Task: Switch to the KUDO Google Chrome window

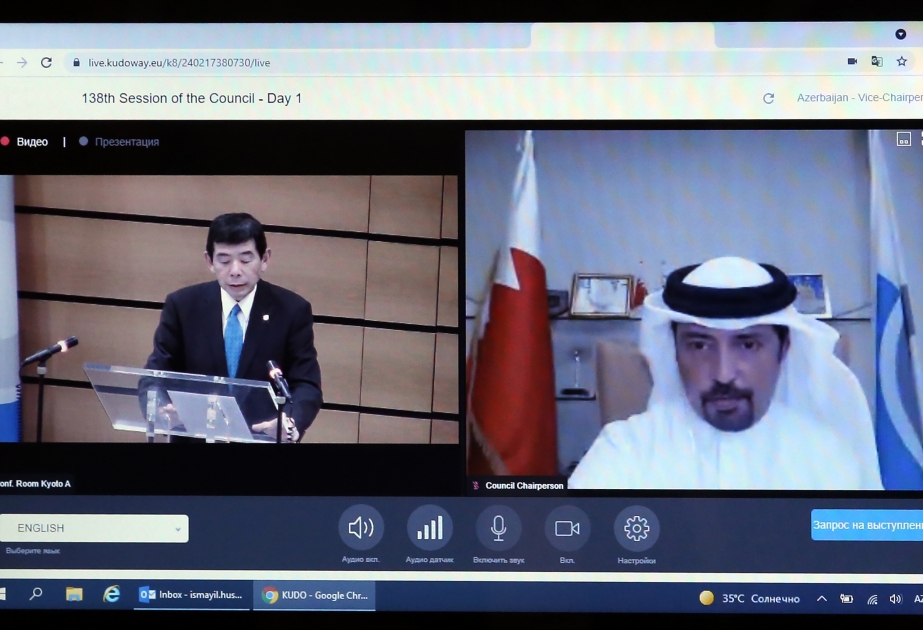Action: pos(314,595)
